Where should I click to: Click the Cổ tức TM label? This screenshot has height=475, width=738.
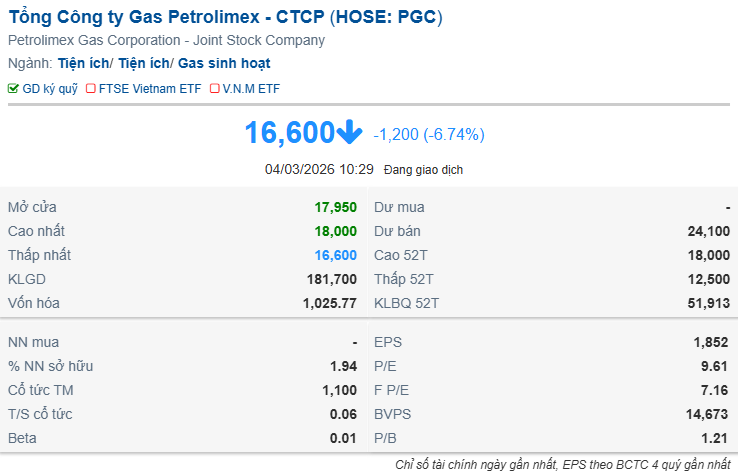[x=41, y=390]
